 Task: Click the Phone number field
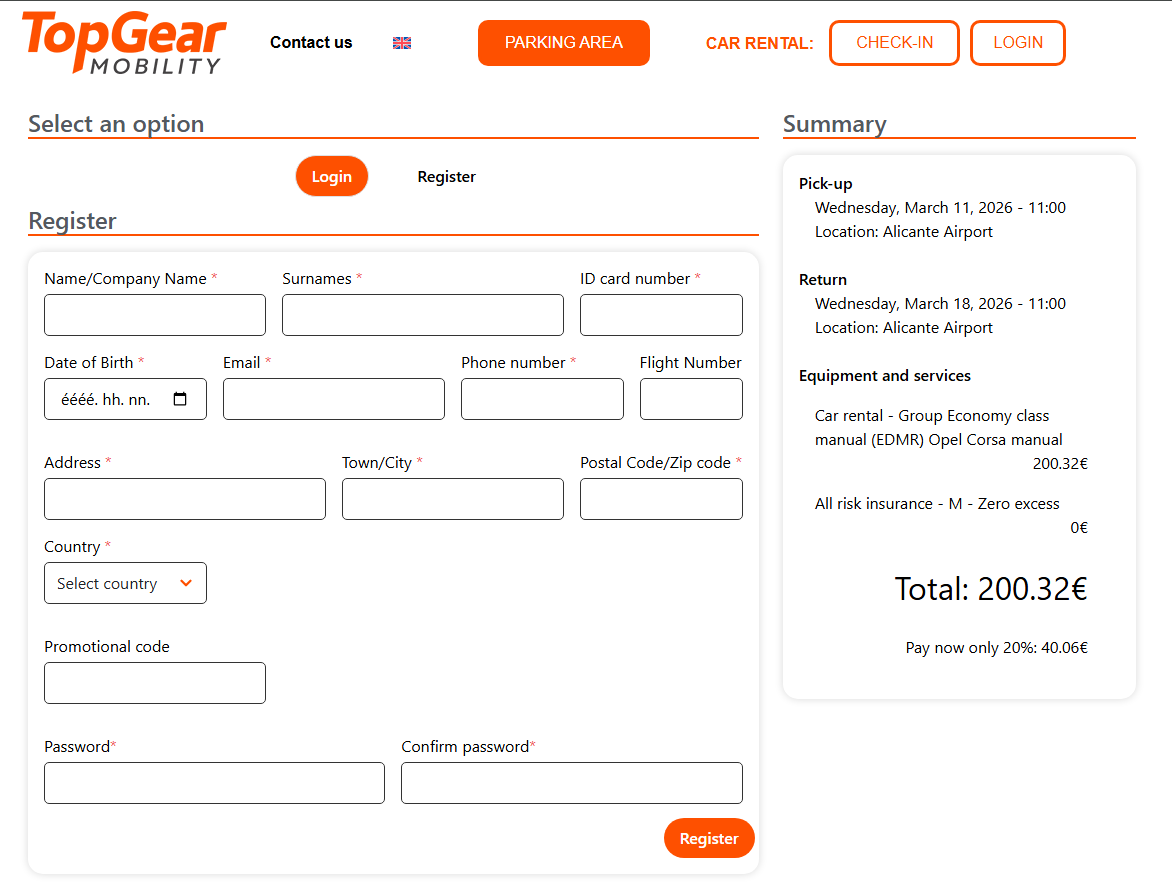(x=542, y=399)
